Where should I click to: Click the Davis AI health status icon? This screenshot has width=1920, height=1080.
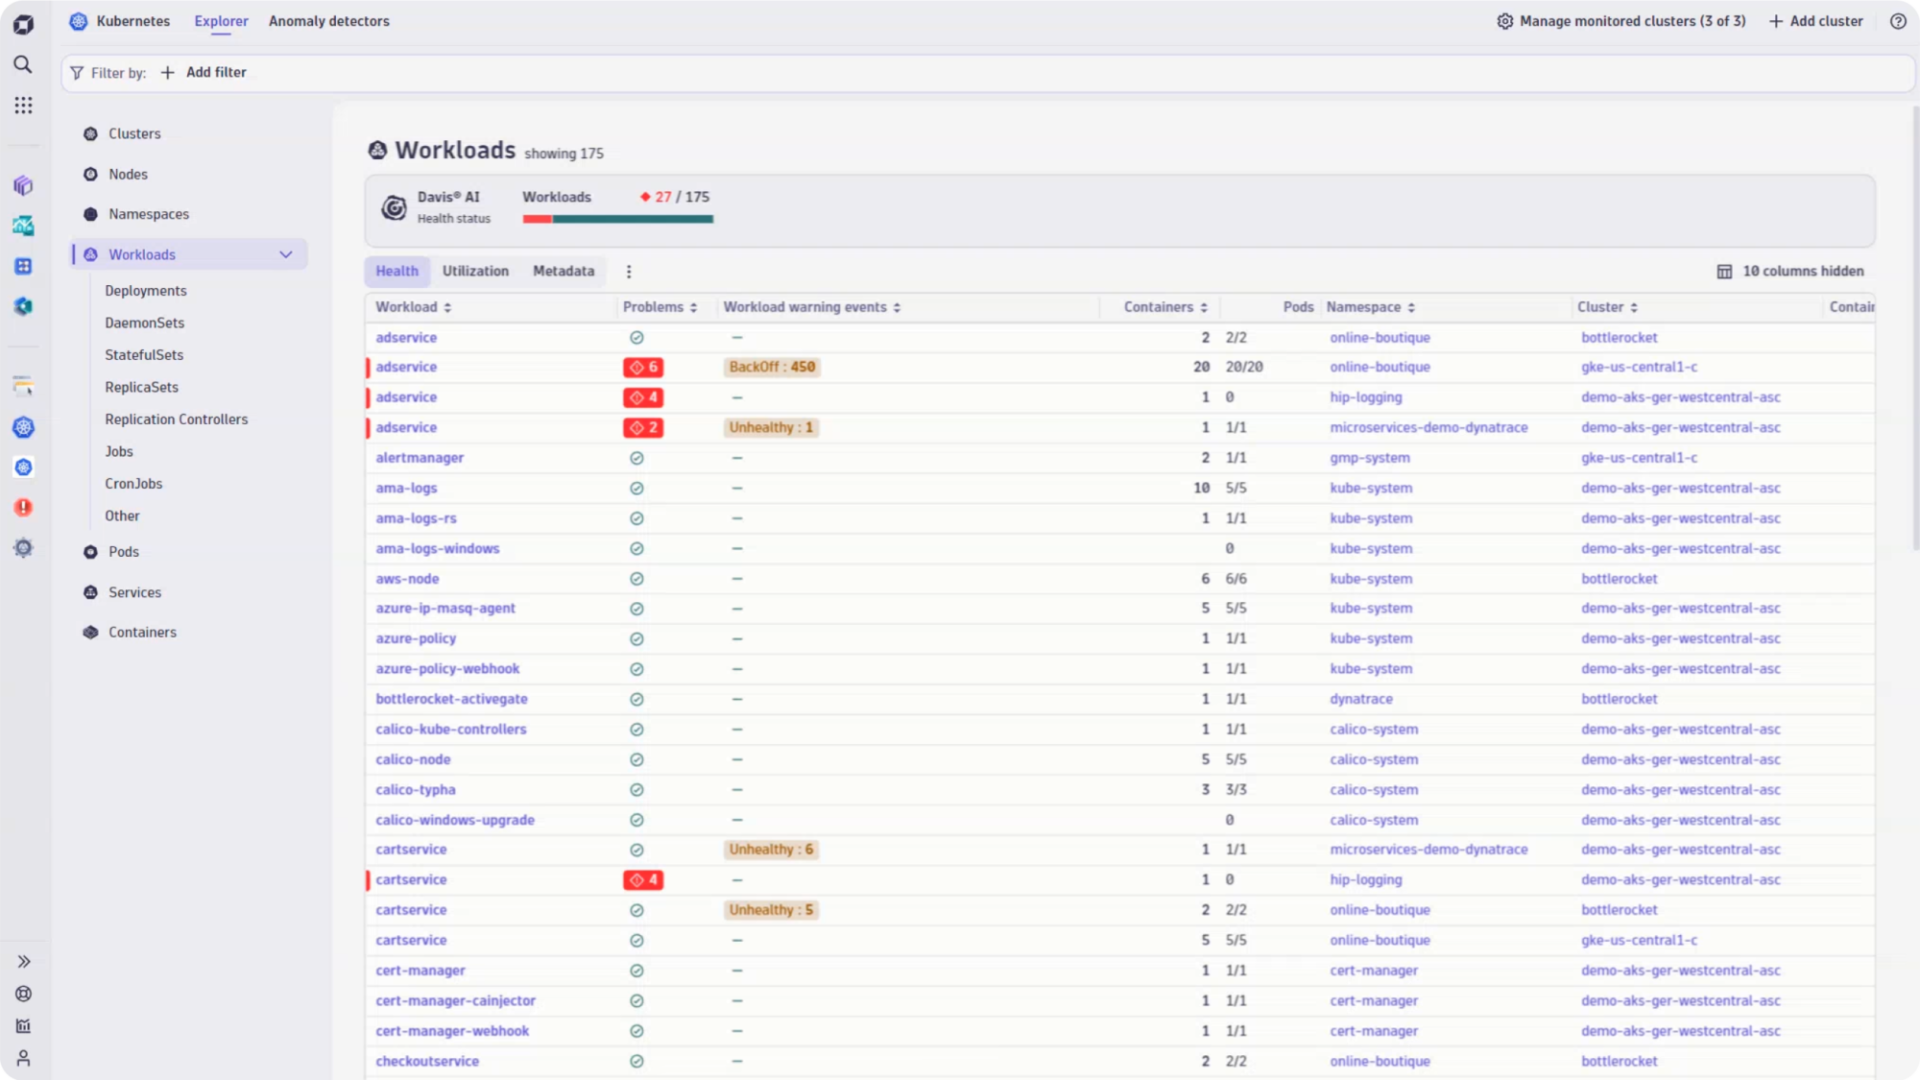tap(394, 207)
